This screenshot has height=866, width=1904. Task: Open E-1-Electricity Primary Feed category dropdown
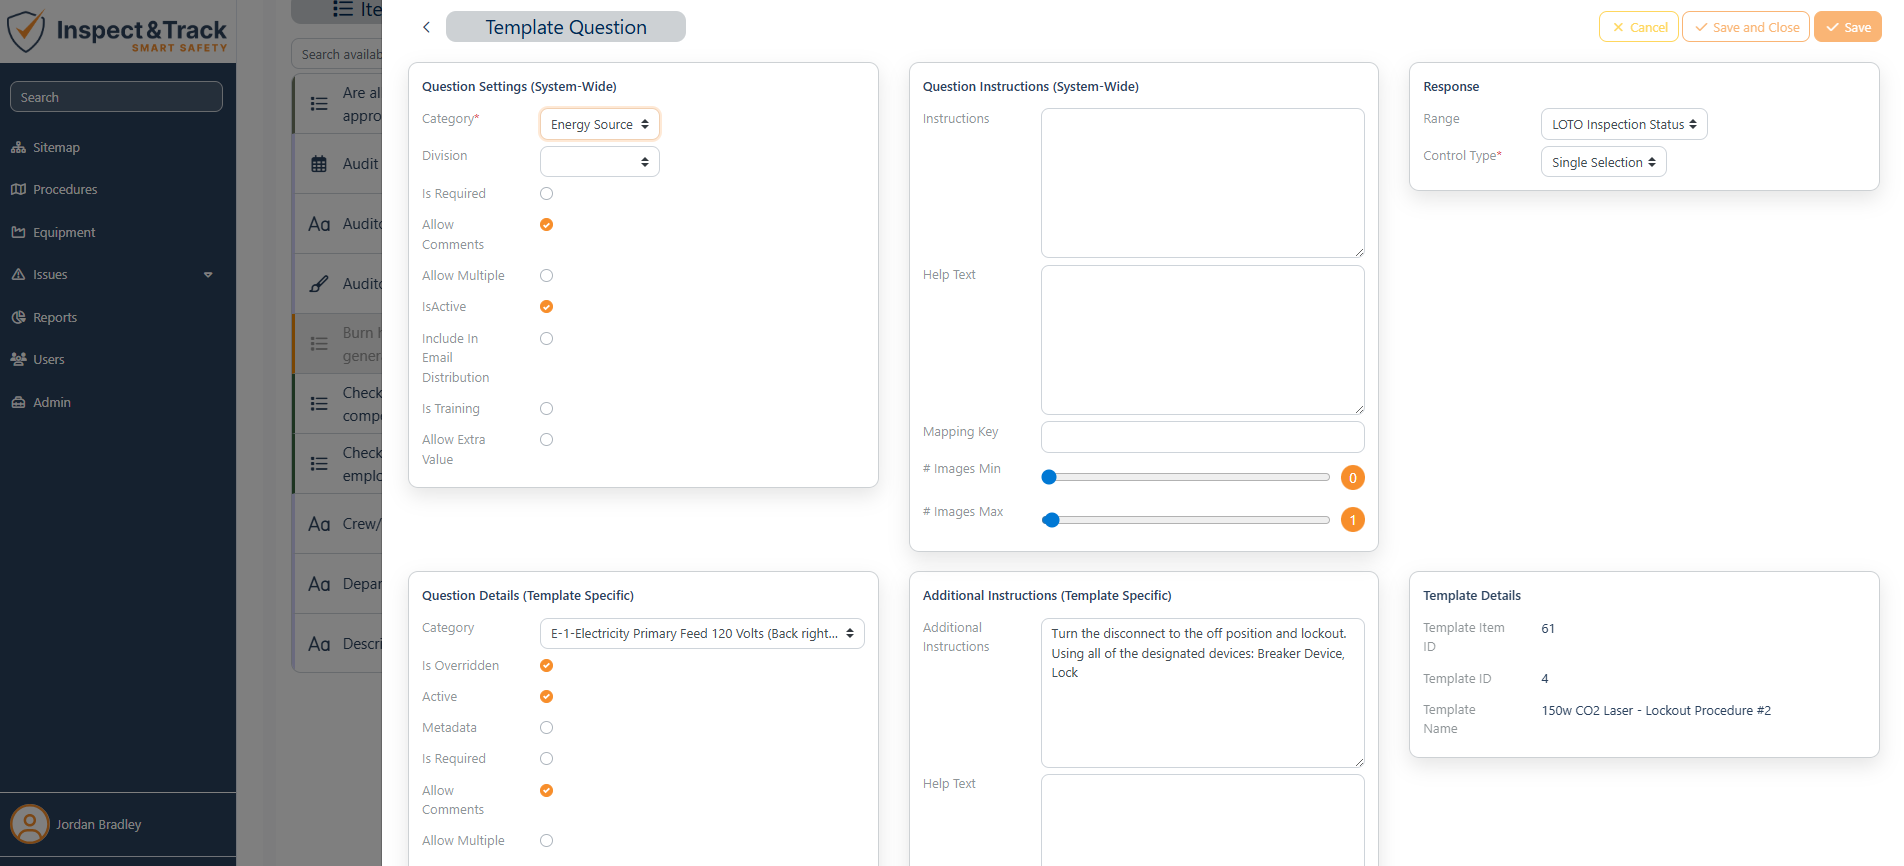coord(702,633)
